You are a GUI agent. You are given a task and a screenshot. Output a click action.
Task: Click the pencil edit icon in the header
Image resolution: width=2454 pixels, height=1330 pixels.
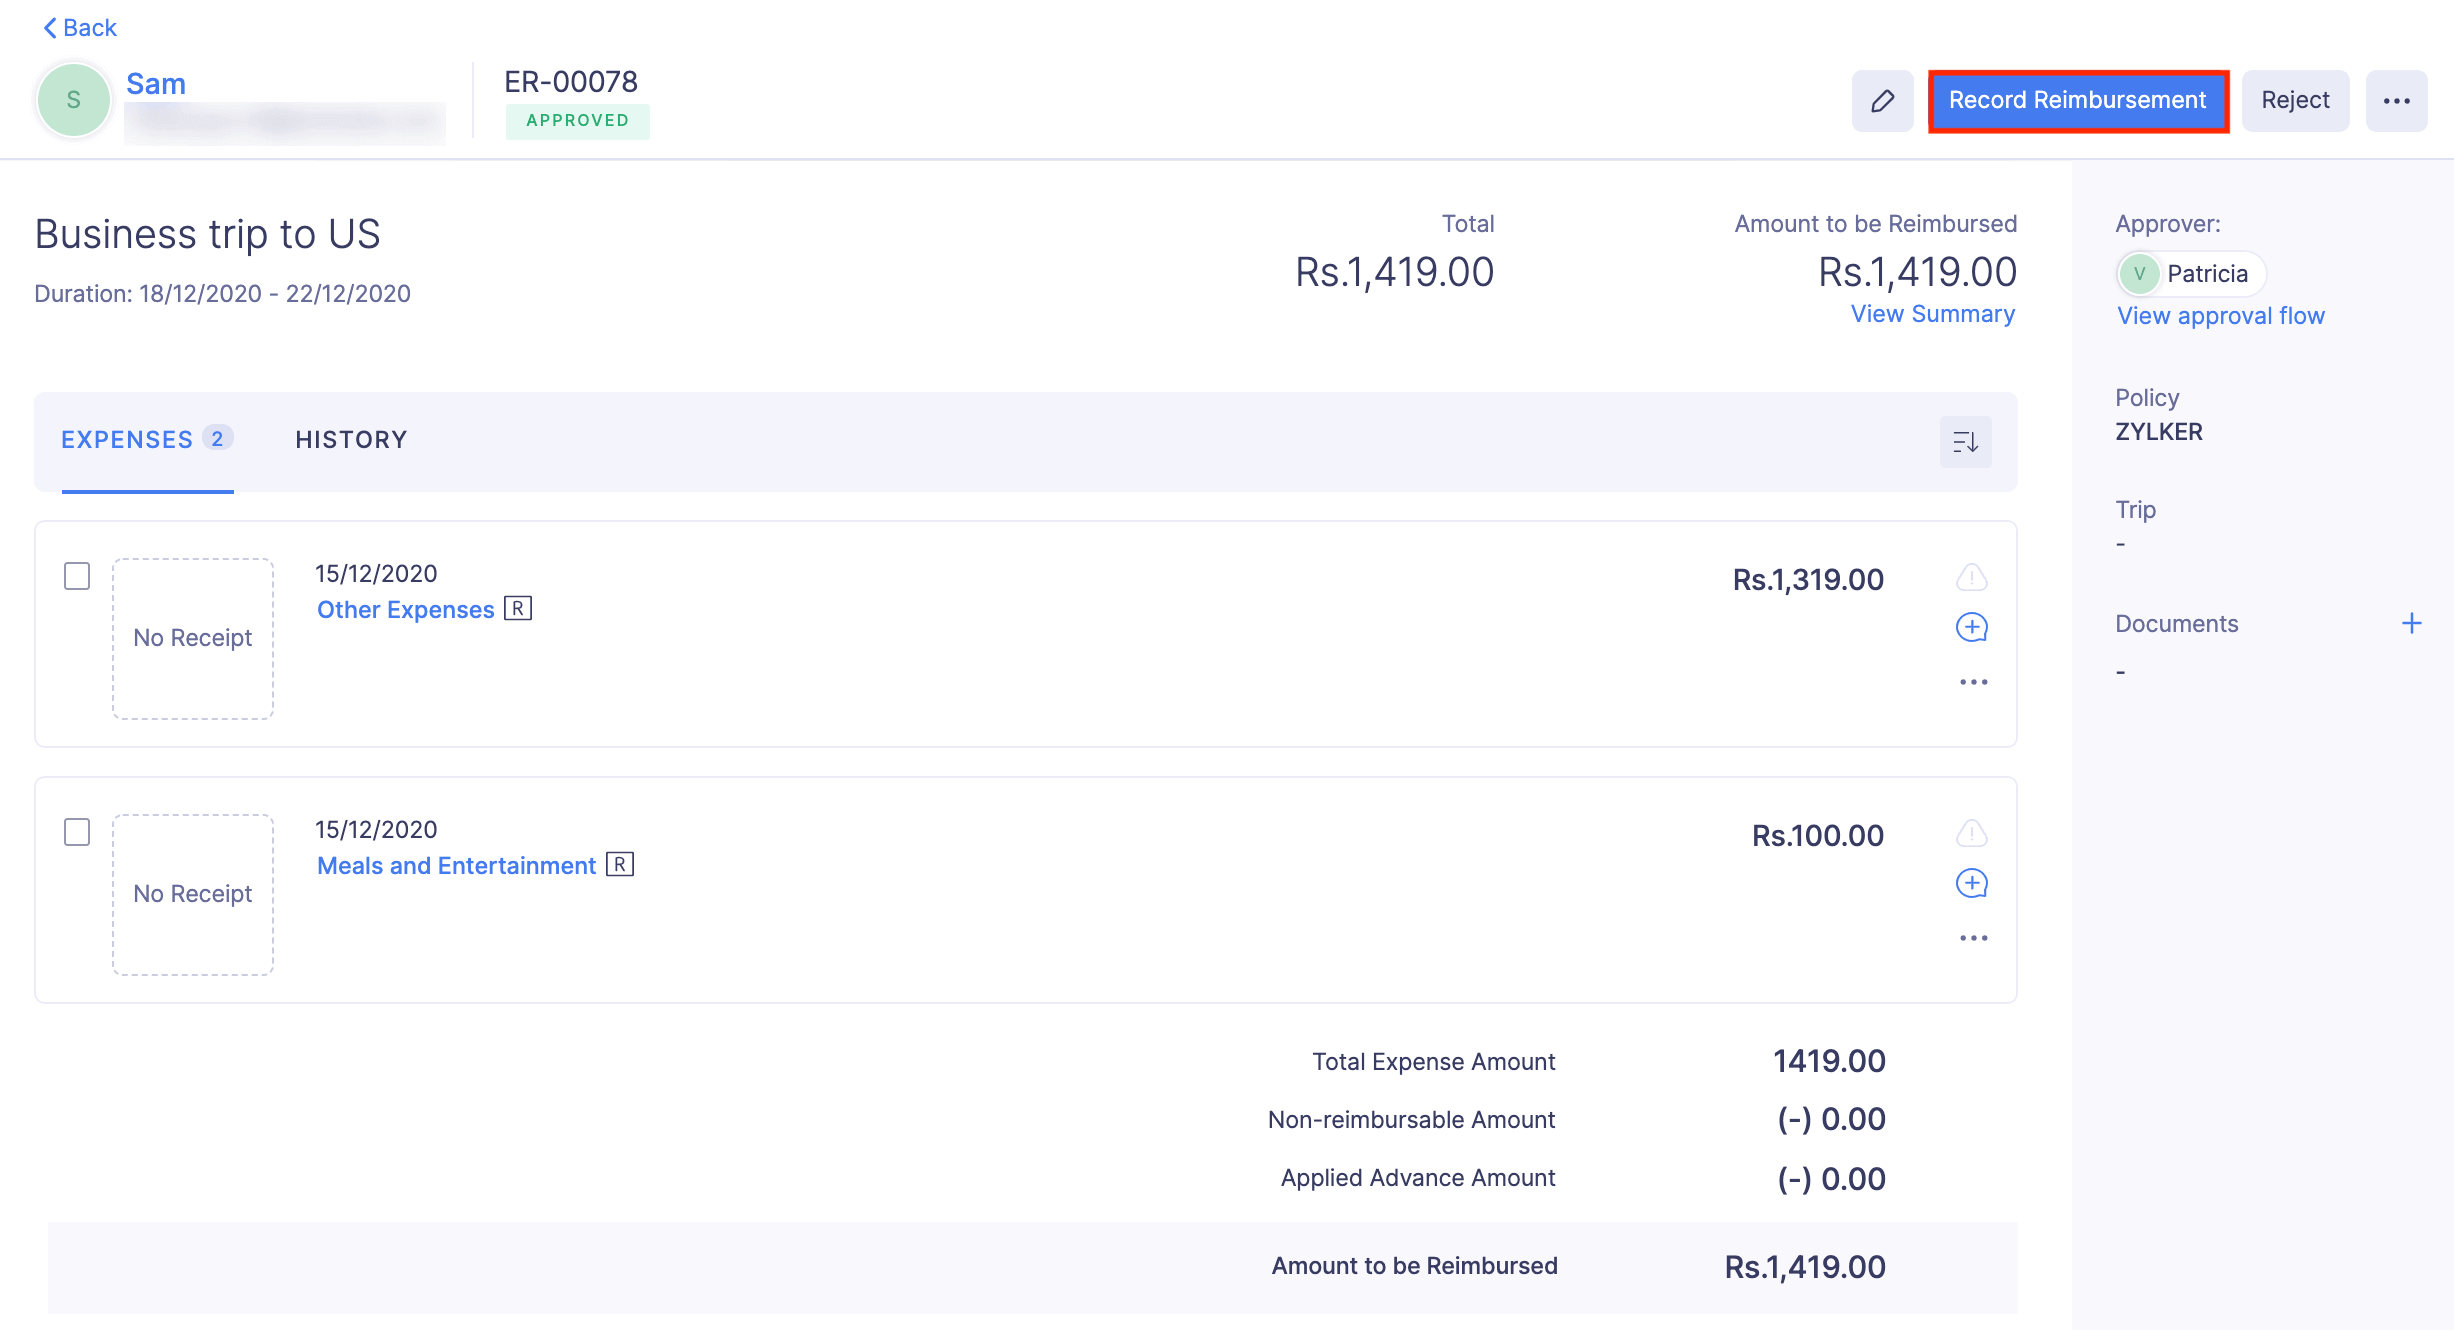point(1883,100)
